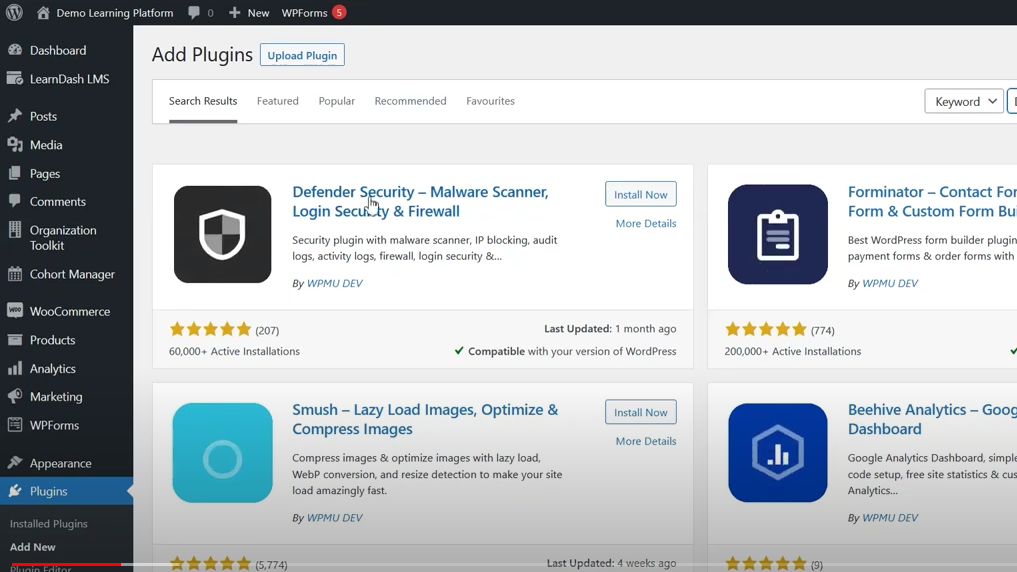The width and height of the screenshot is (1017, 572).
Task: Click '60,000+ Active Installations' text
Action: pyautogui.click(x=234, y=351)
